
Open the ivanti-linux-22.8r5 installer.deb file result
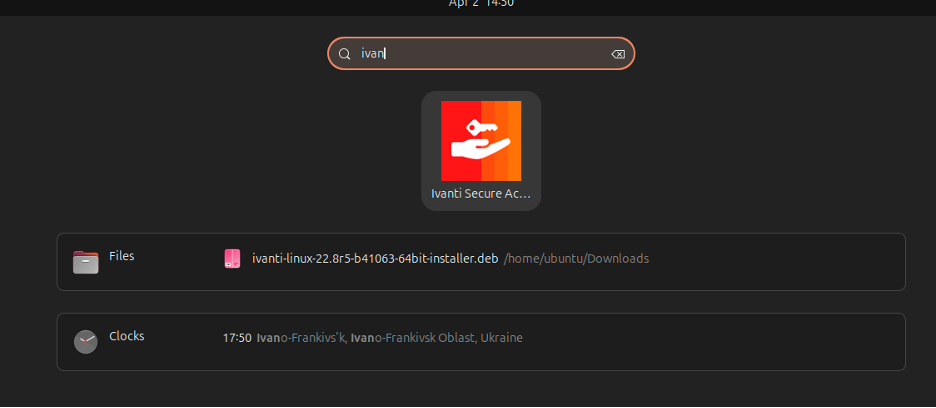(375, 259)
